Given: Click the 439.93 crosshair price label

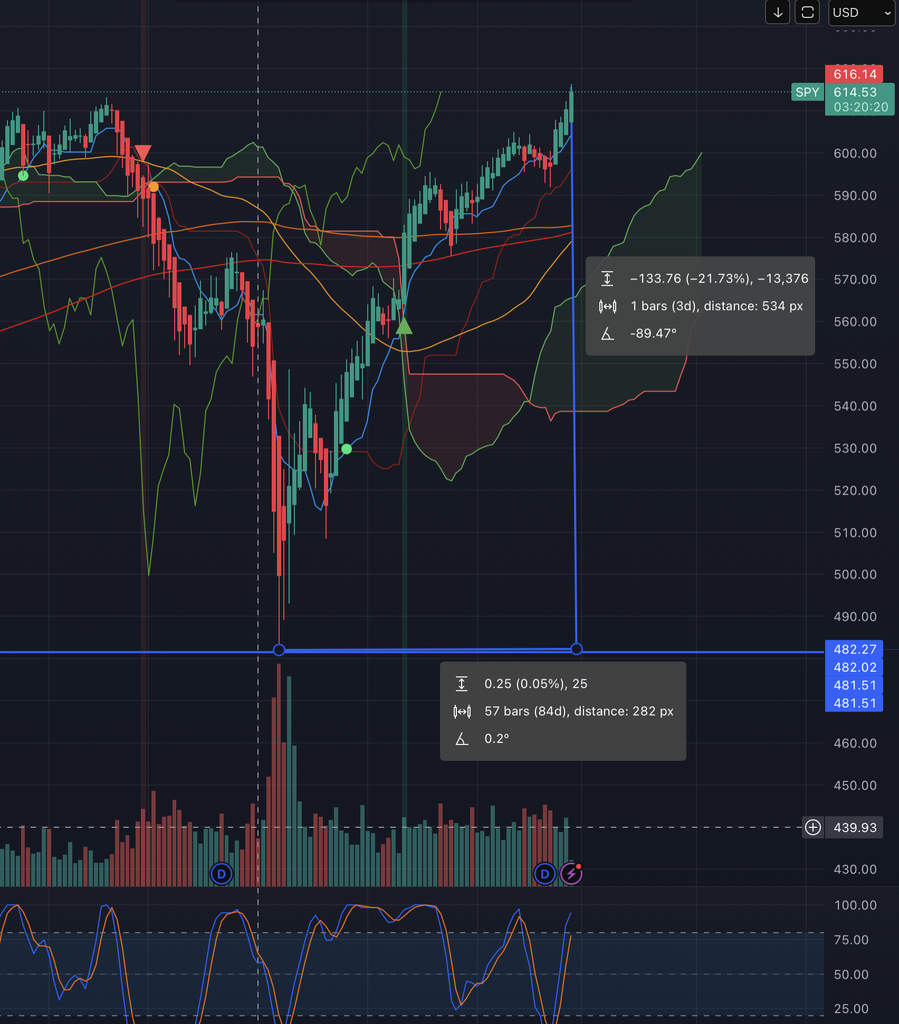Looking at the screenshot, I should point(854,827).
